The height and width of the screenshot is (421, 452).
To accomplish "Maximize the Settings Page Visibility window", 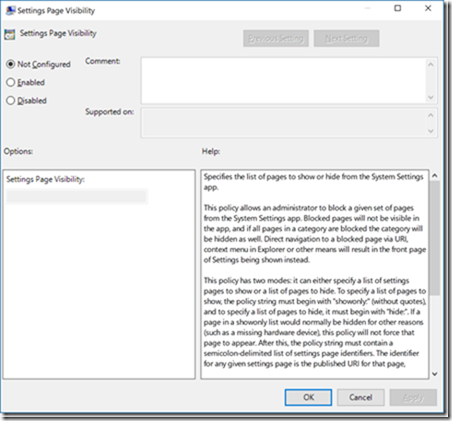I will (x=398, y=8).
